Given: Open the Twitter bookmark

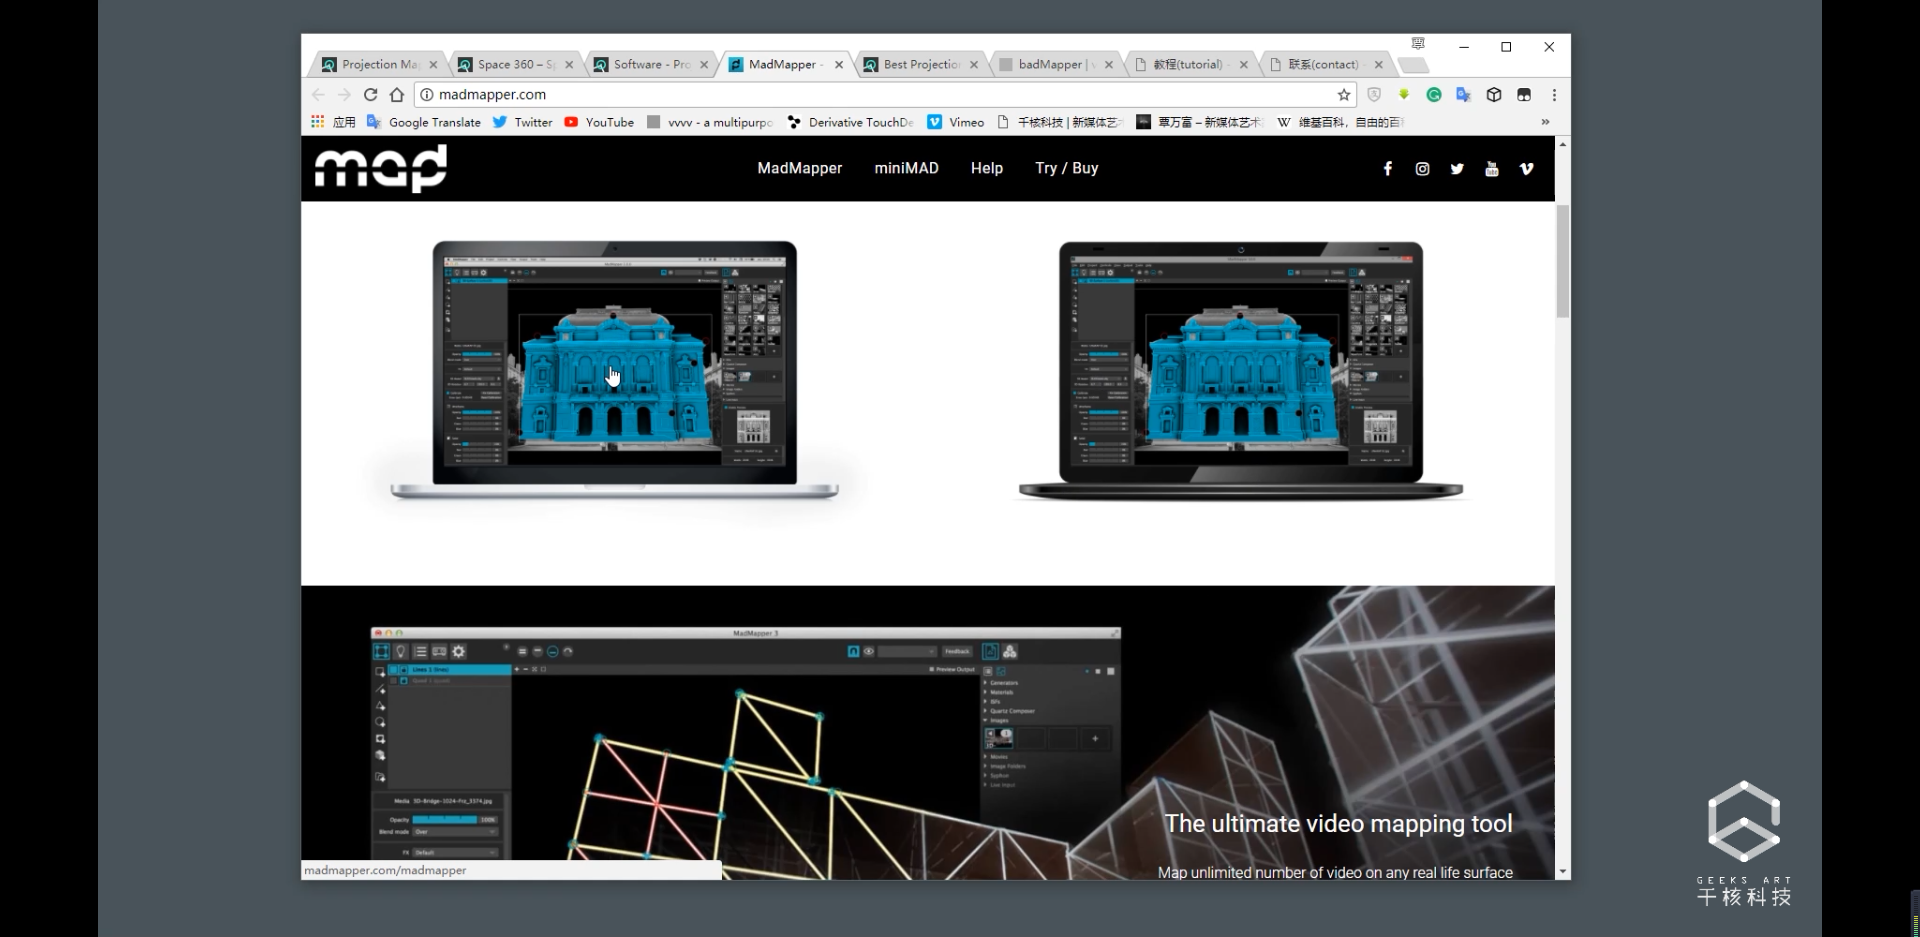Looking at the screenshot, I should (x=522, y=122).
